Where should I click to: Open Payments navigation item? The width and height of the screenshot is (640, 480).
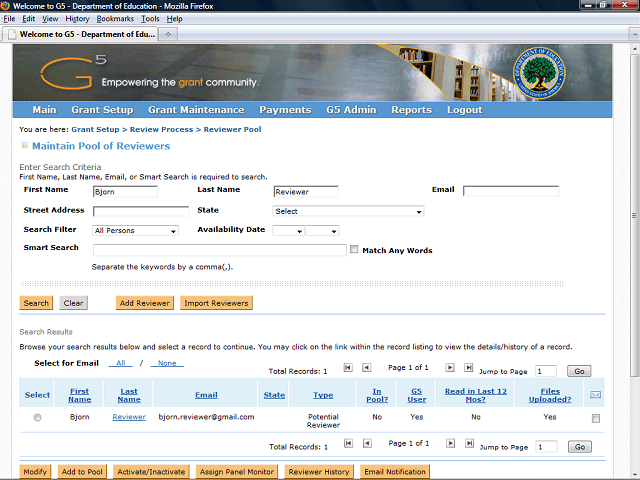click(285, 110)
